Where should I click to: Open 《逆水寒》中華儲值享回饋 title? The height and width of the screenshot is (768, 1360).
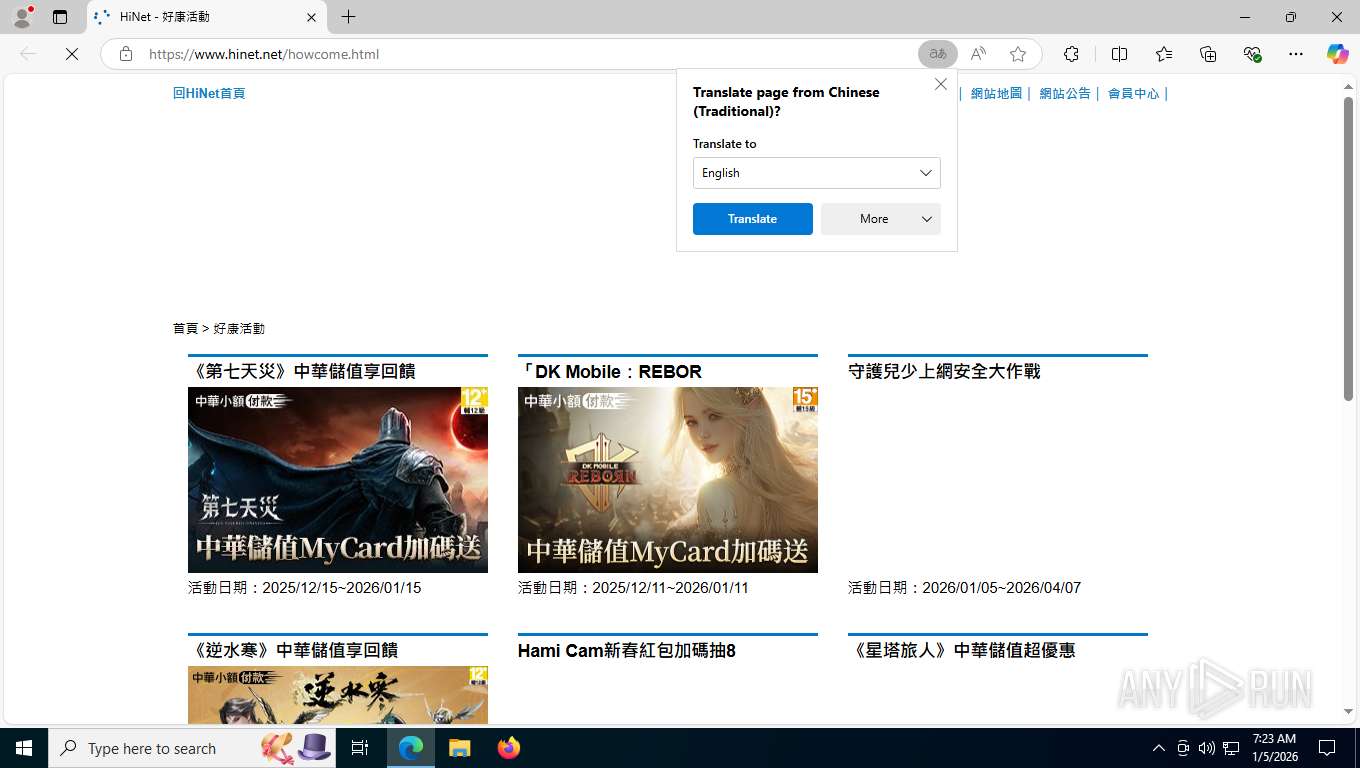(x=293, y=650)
